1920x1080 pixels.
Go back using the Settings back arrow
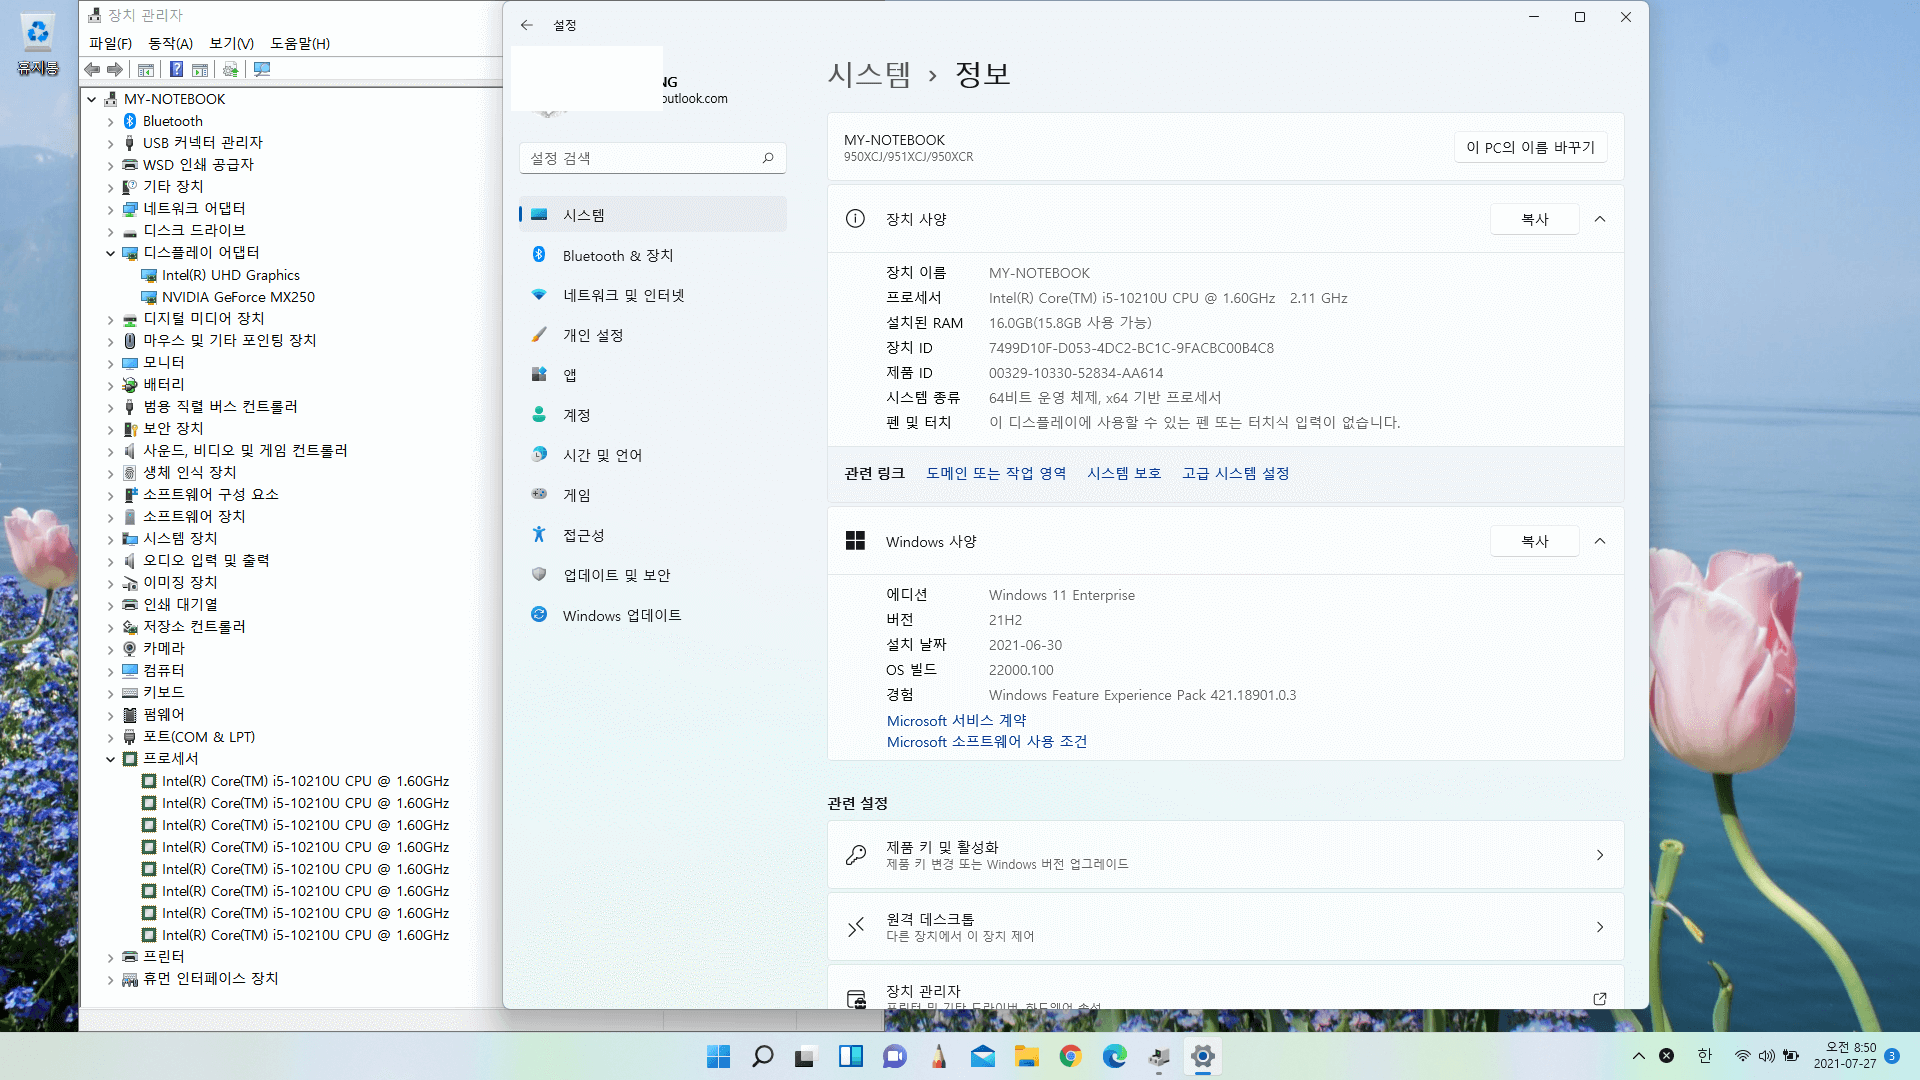tap(527, 25)
